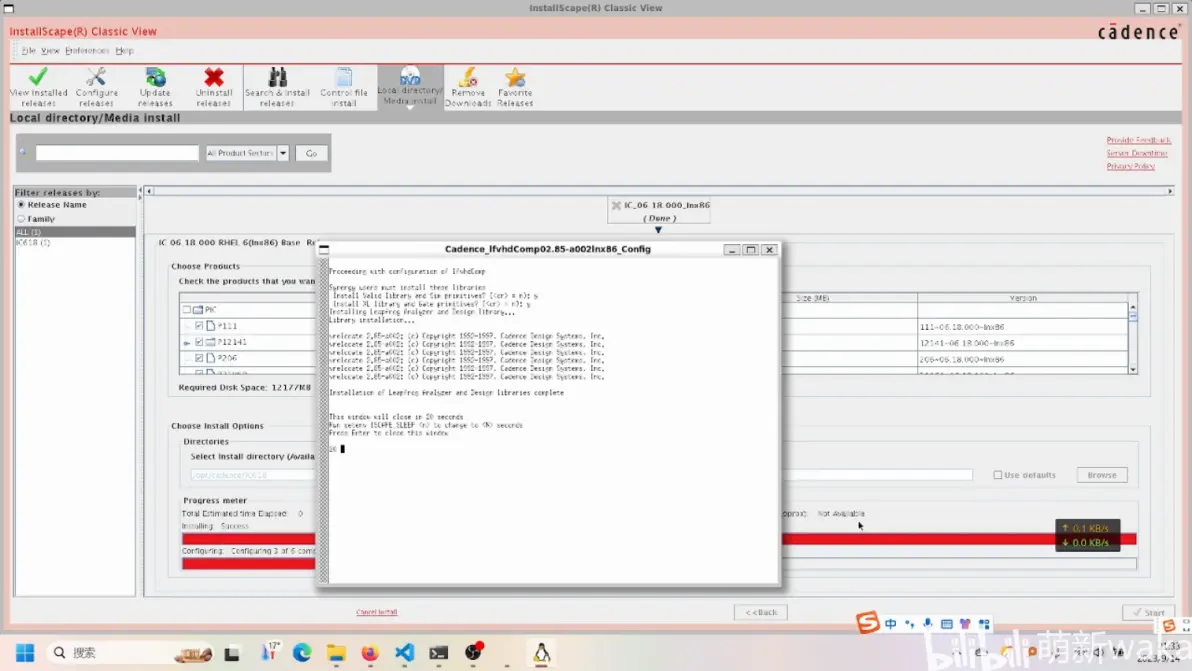
Task: Select Local directory/Media install
Action: 410,87
